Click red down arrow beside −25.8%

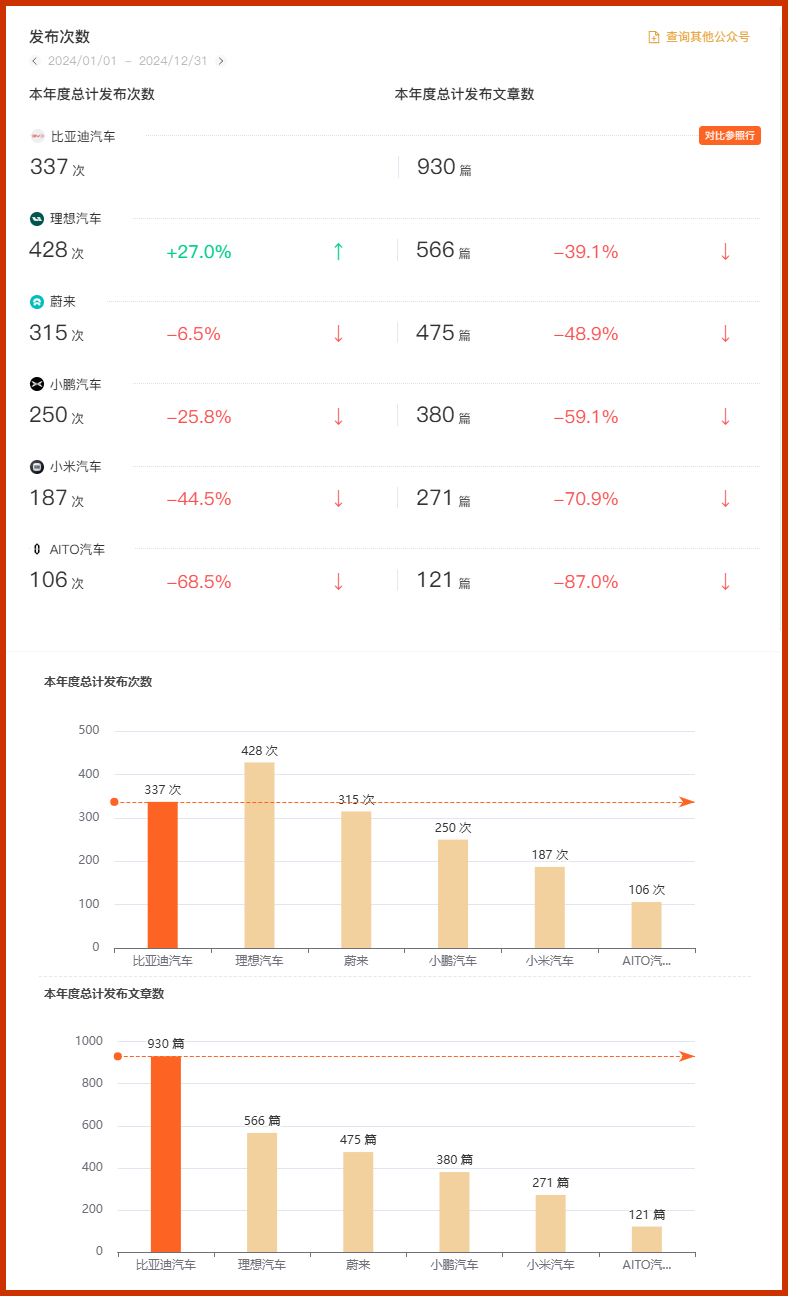click(x=338, y=417)
